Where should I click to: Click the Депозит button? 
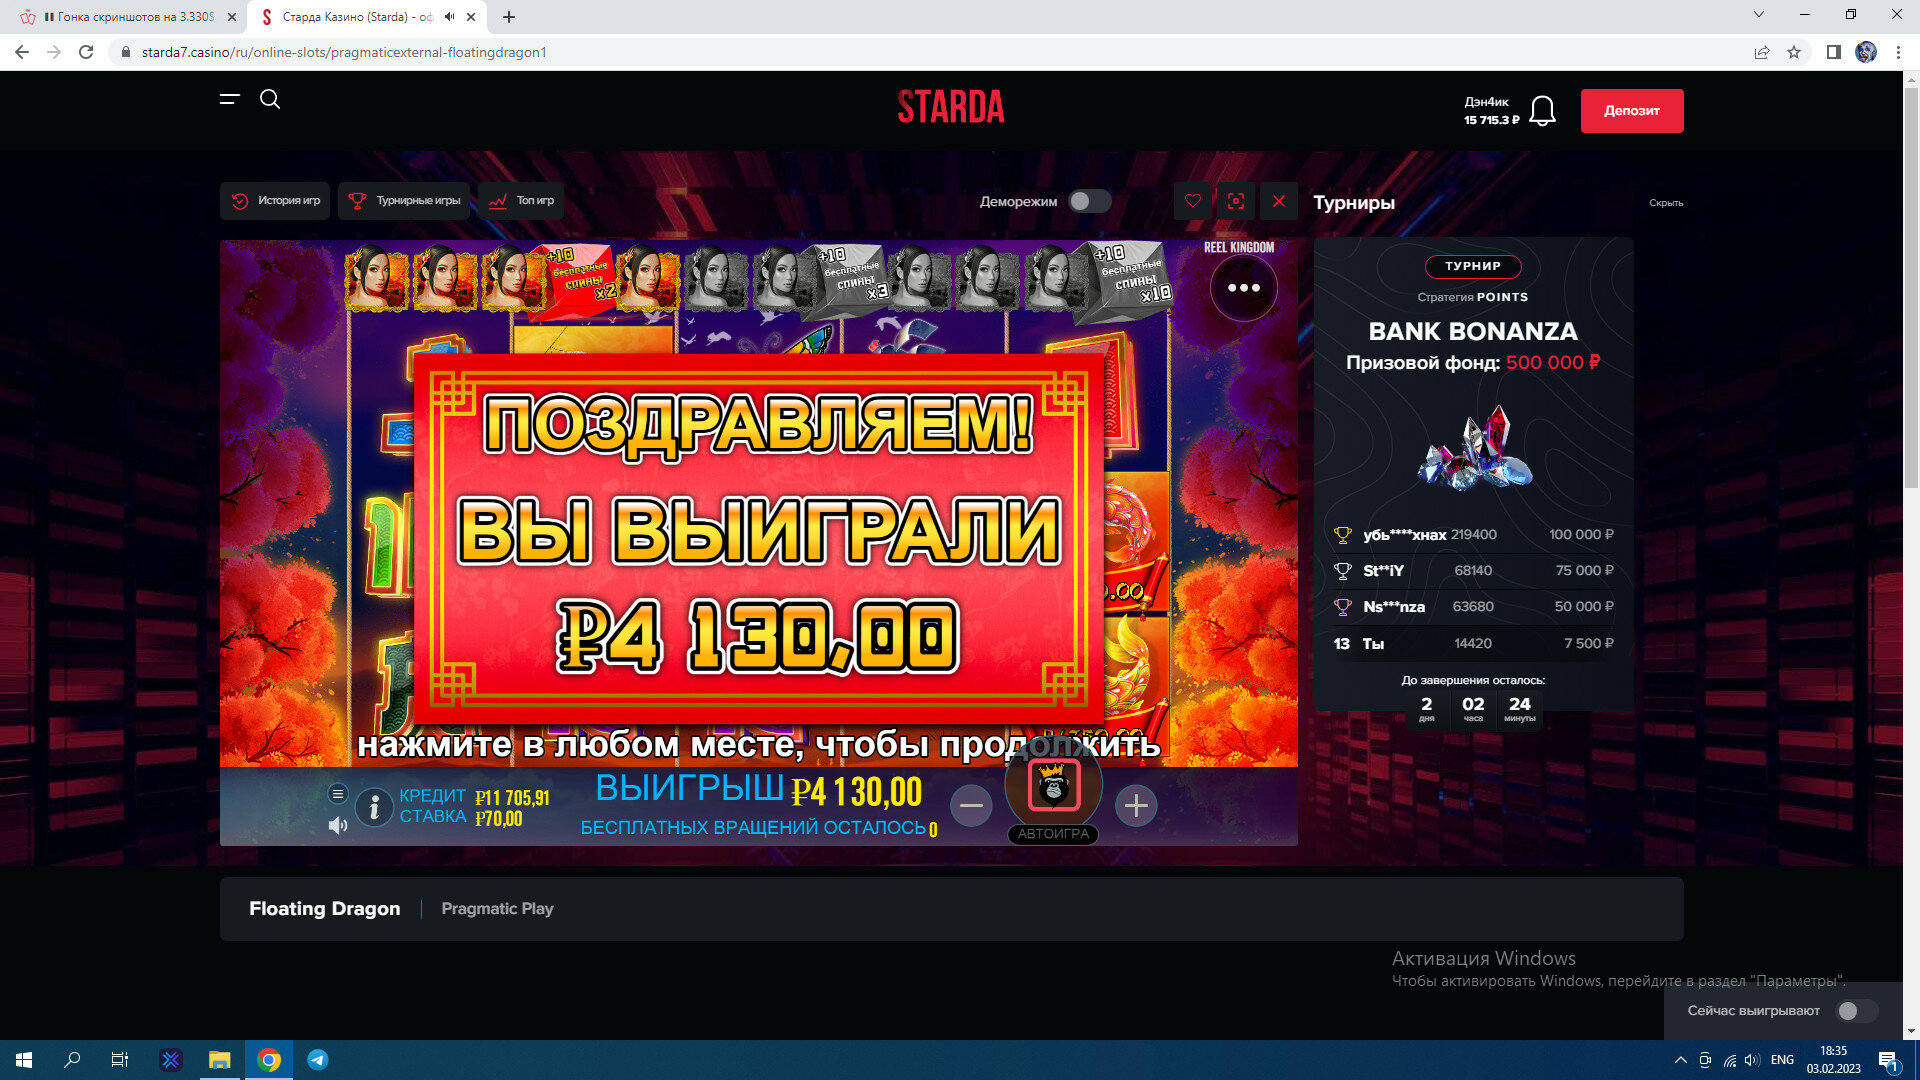pyautogui.click(x=1631, y=111)
